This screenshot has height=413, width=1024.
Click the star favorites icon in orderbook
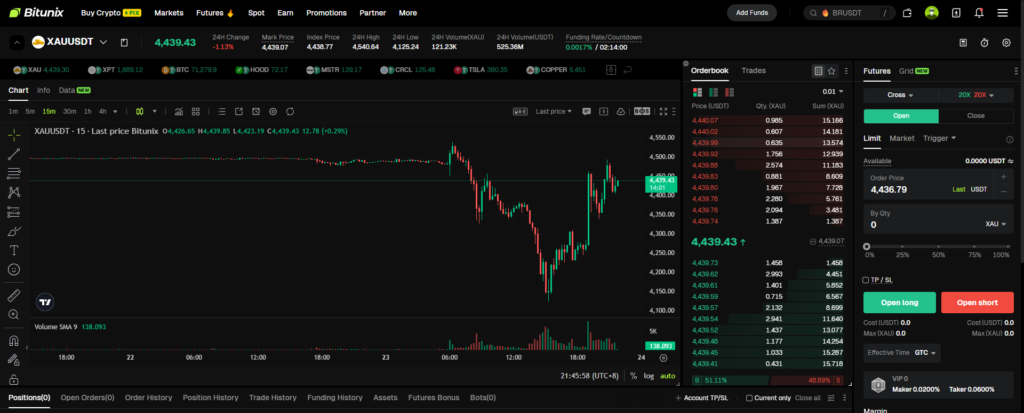pos(831,71)
